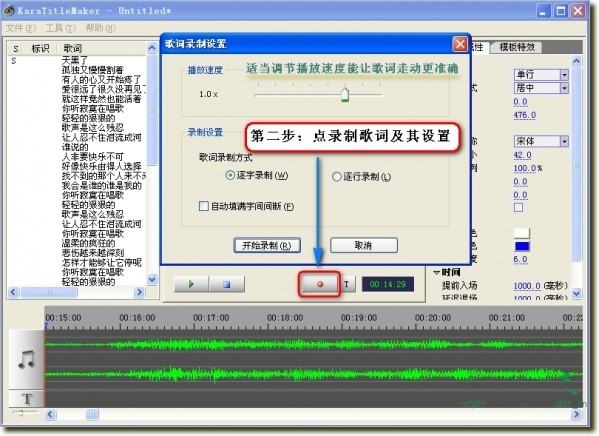599x436 pixels.
Task: Select the T text track icon
Action: 27,399
